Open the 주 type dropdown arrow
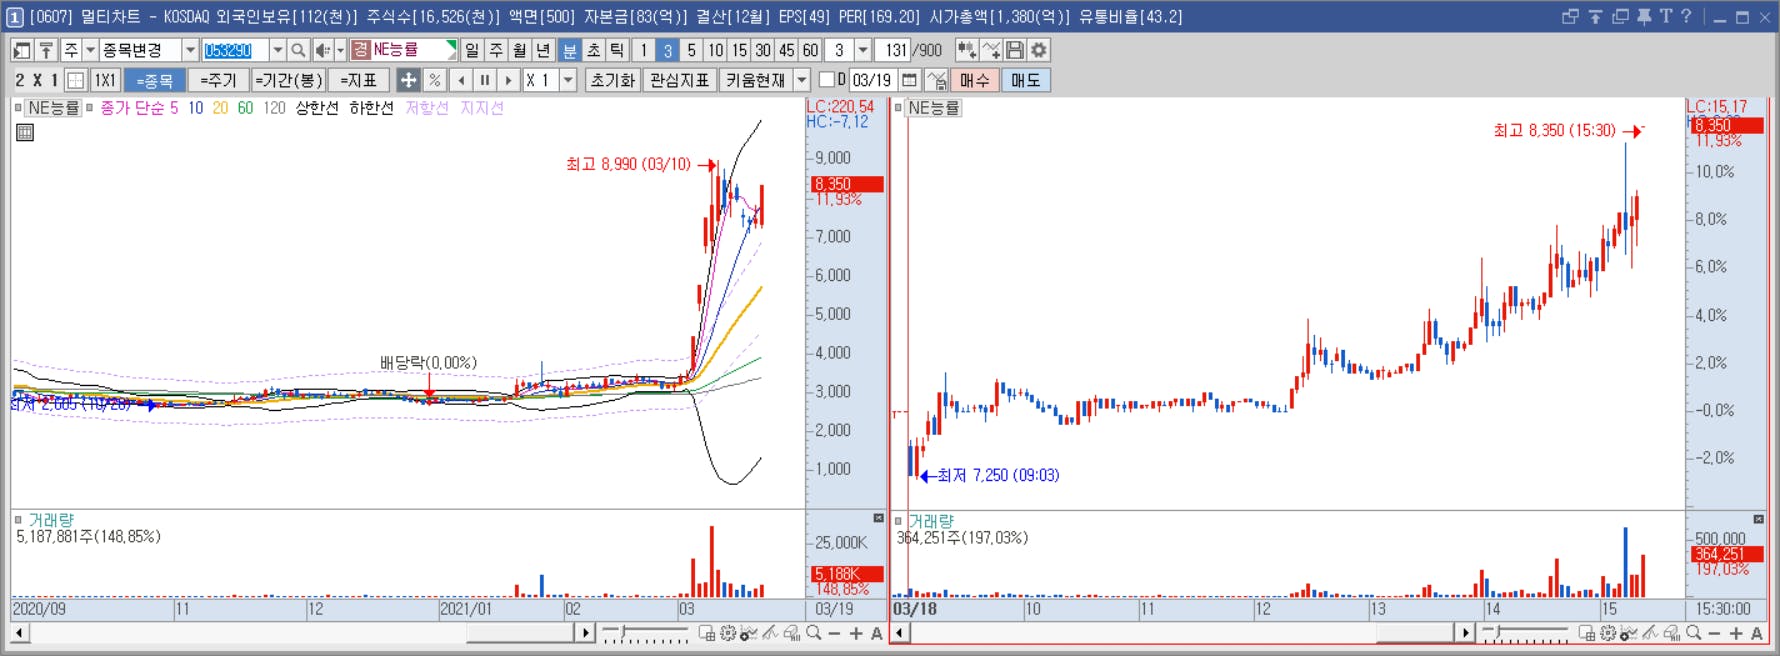 [x=90, y=50]
